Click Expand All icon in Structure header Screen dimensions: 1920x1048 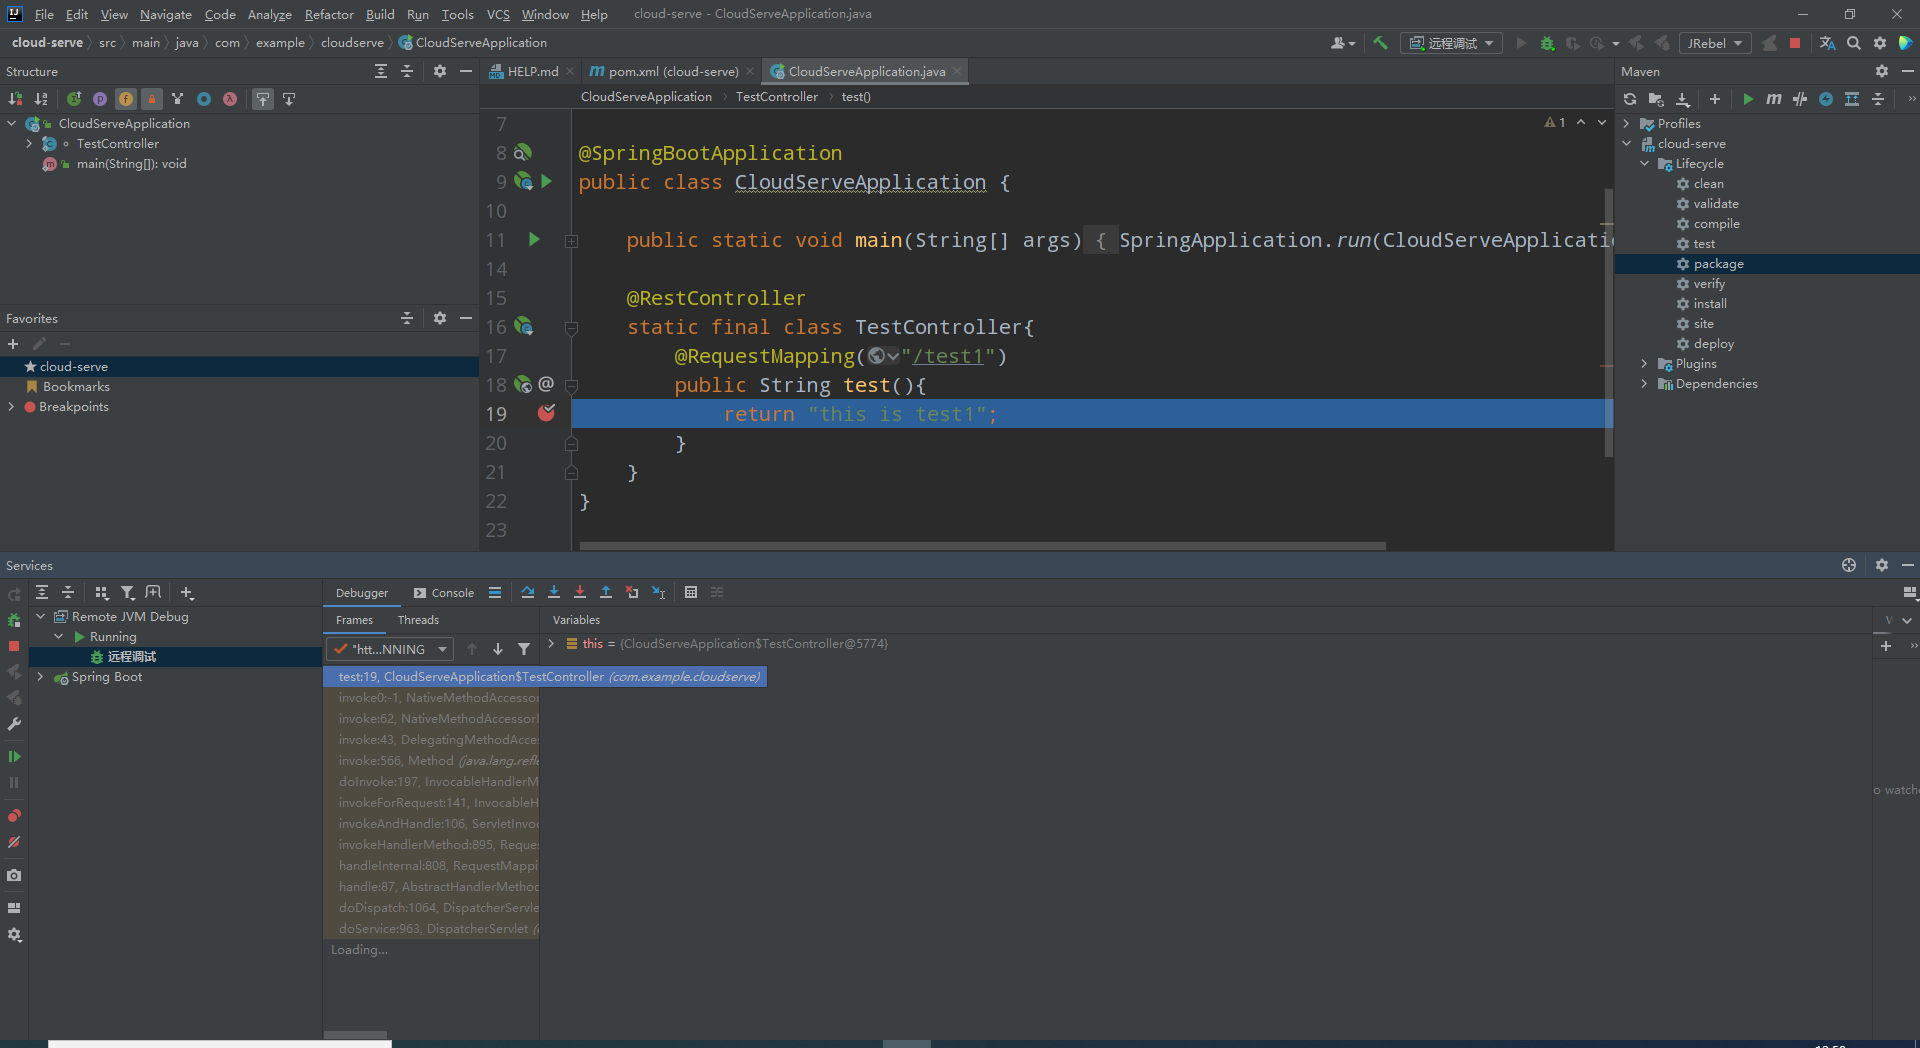(381, 71)
